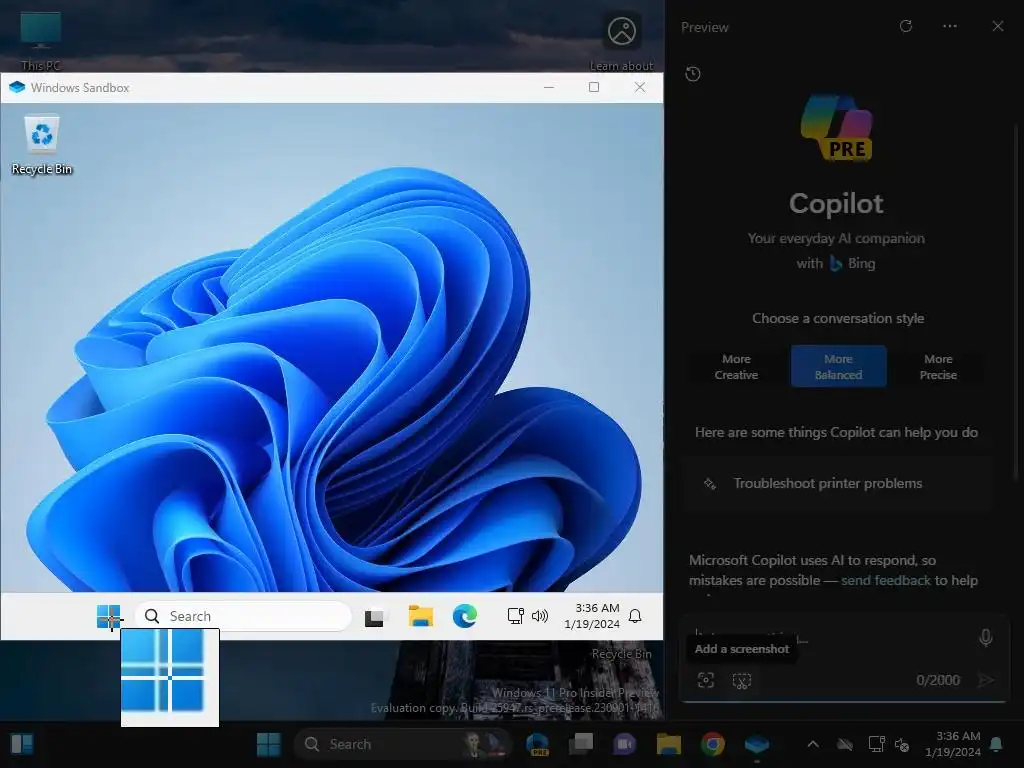Open File Explorer in Sandbox taskbar
The image size is (1024, 768).
point(421,616)
